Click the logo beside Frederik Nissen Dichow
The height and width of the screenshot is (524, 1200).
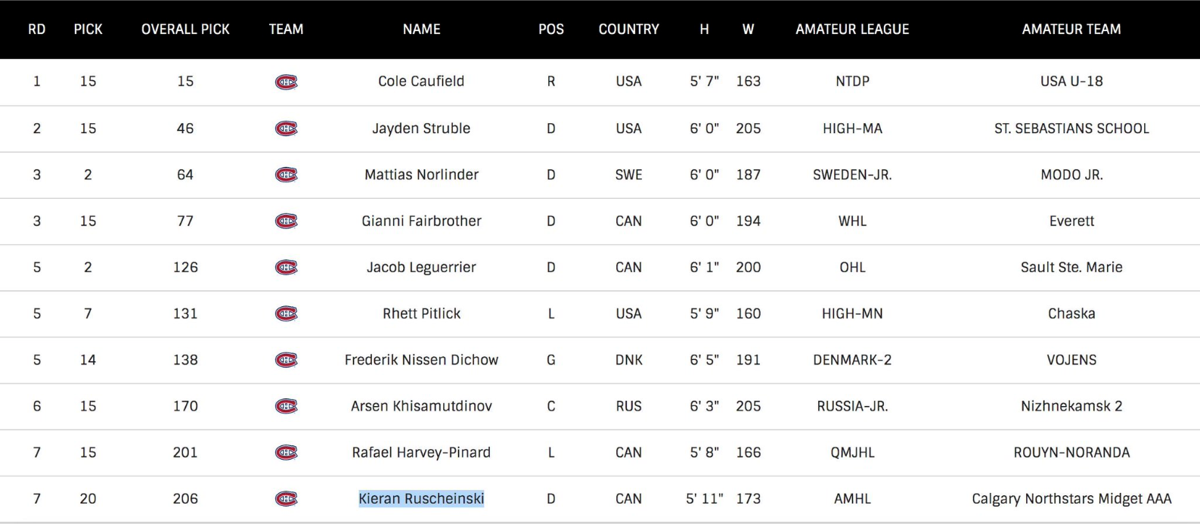286,360
